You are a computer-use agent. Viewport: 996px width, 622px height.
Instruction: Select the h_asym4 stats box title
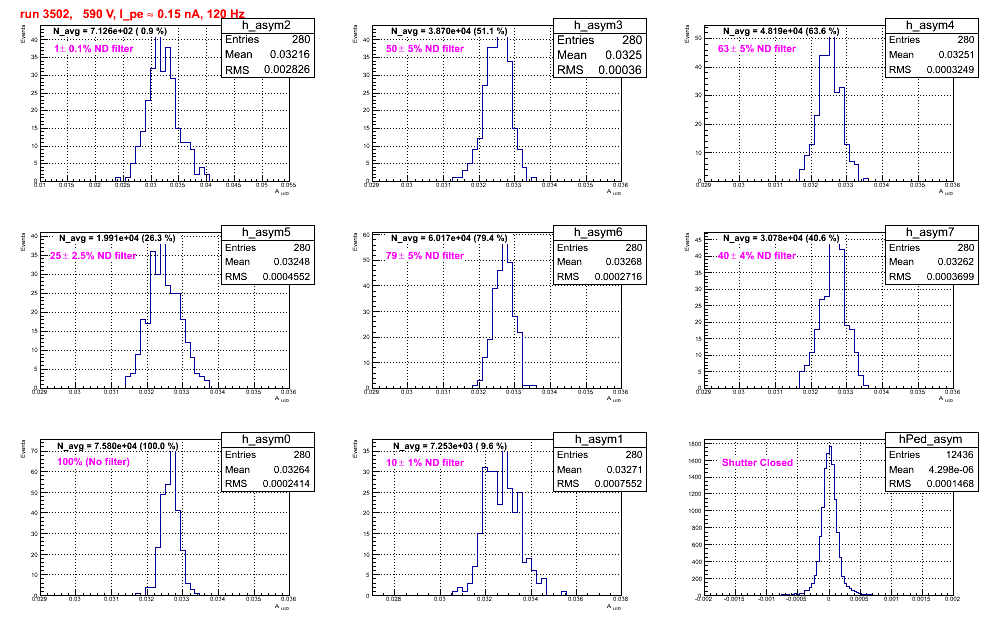pos(930,25)
